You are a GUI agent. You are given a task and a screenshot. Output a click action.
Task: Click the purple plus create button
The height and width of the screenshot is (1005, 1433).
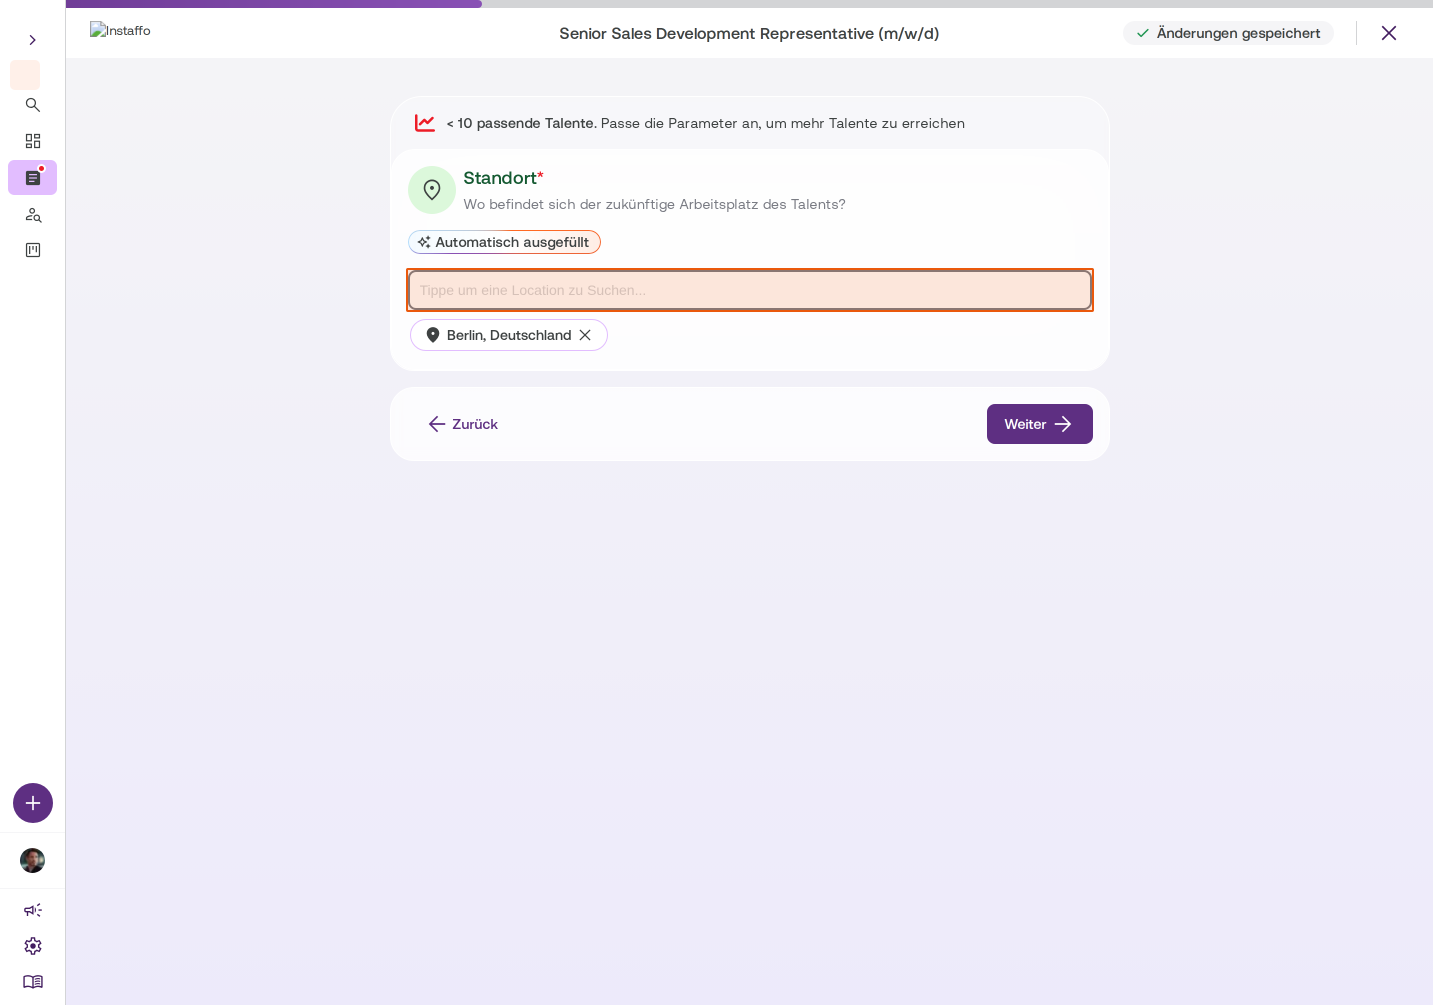pyautogui.click(x=32, y=803)
